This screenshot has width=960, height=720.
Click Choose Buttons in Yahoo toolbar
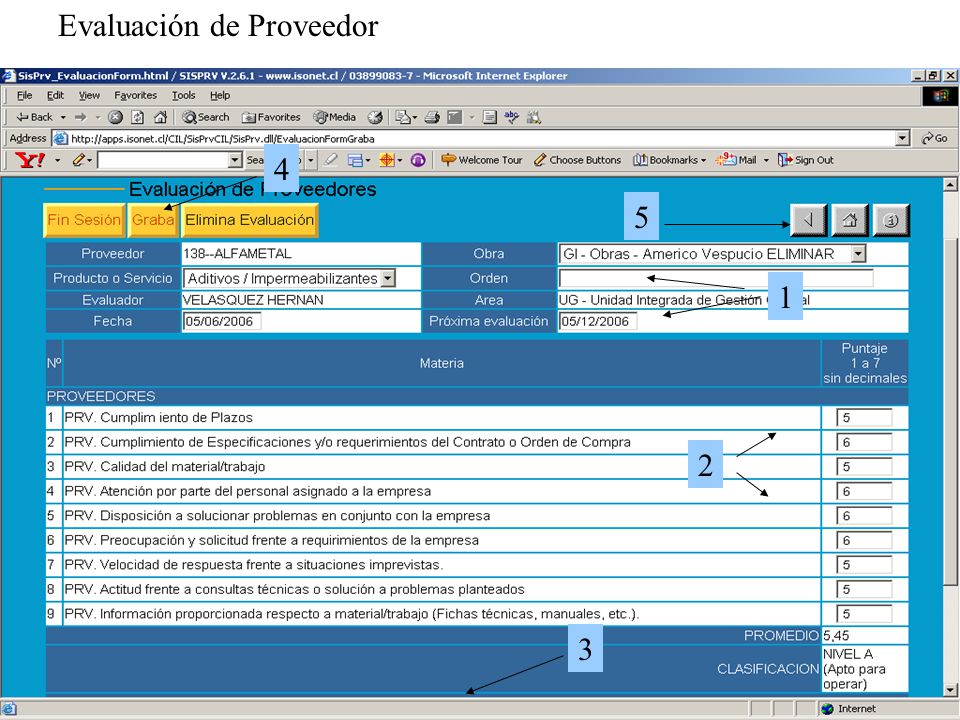pyautogui.click(x=577, y=160)
